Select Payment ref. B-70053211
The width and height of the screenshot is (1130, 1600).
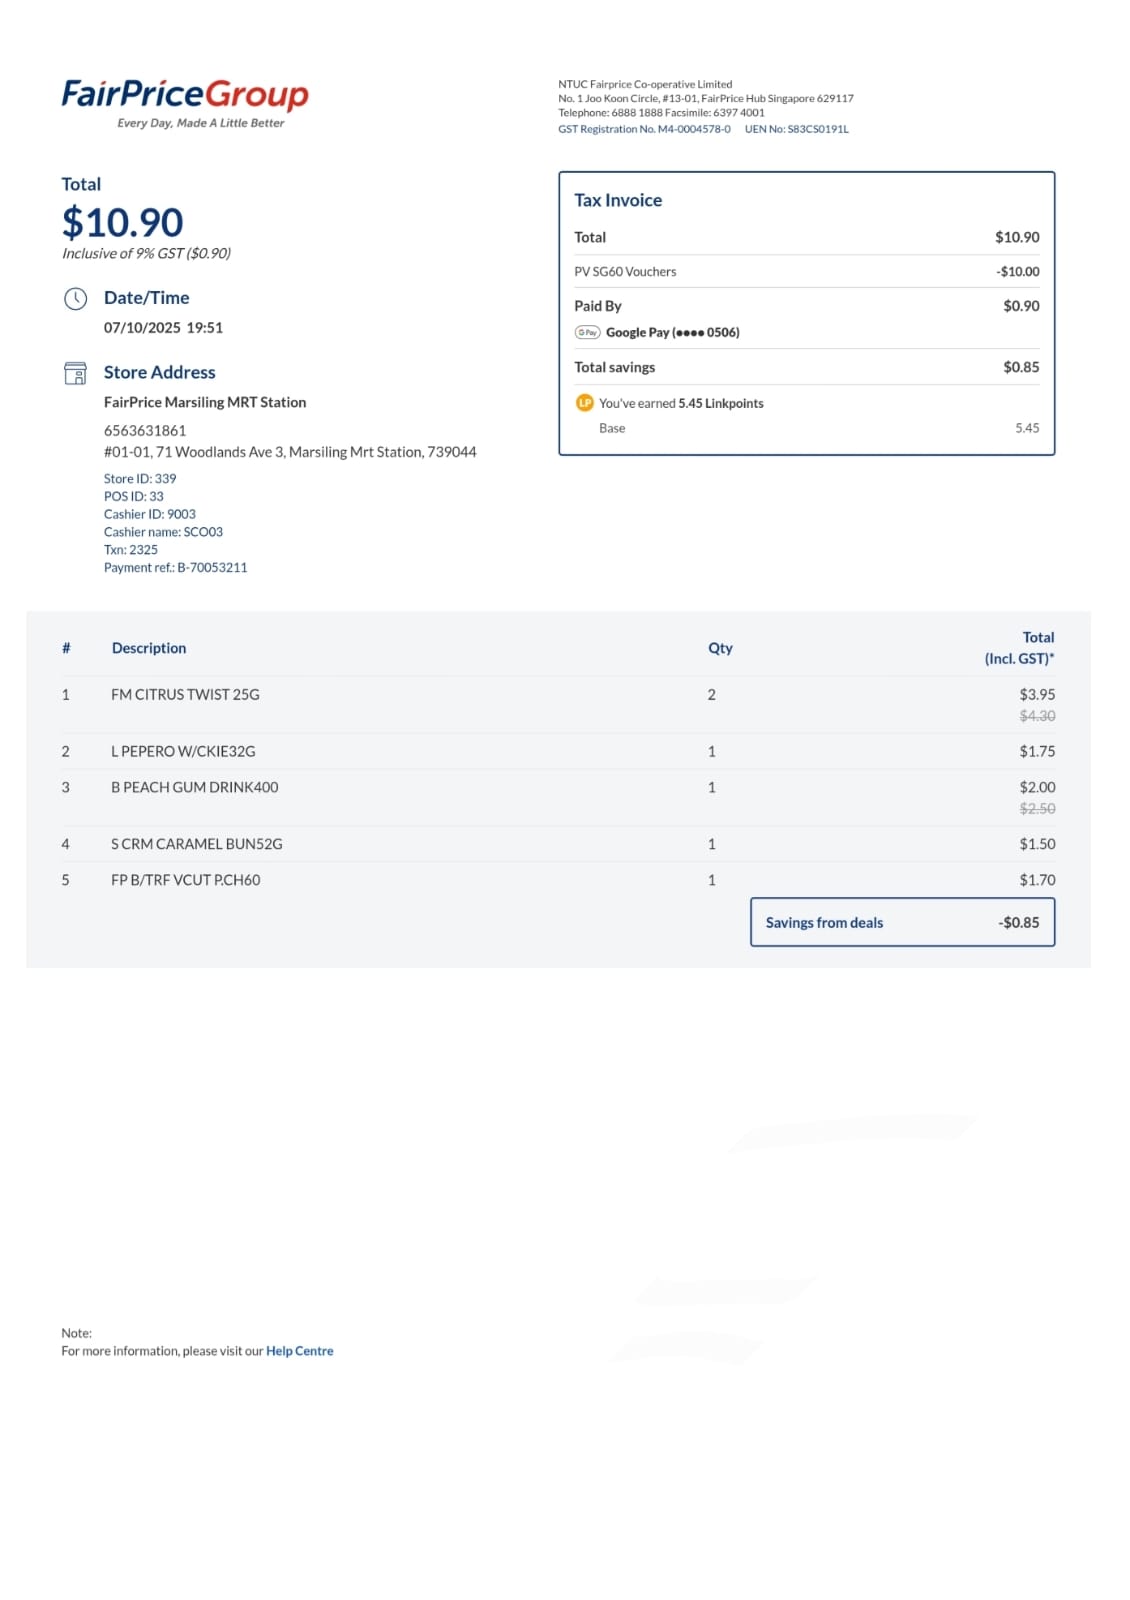pos(175,567)
